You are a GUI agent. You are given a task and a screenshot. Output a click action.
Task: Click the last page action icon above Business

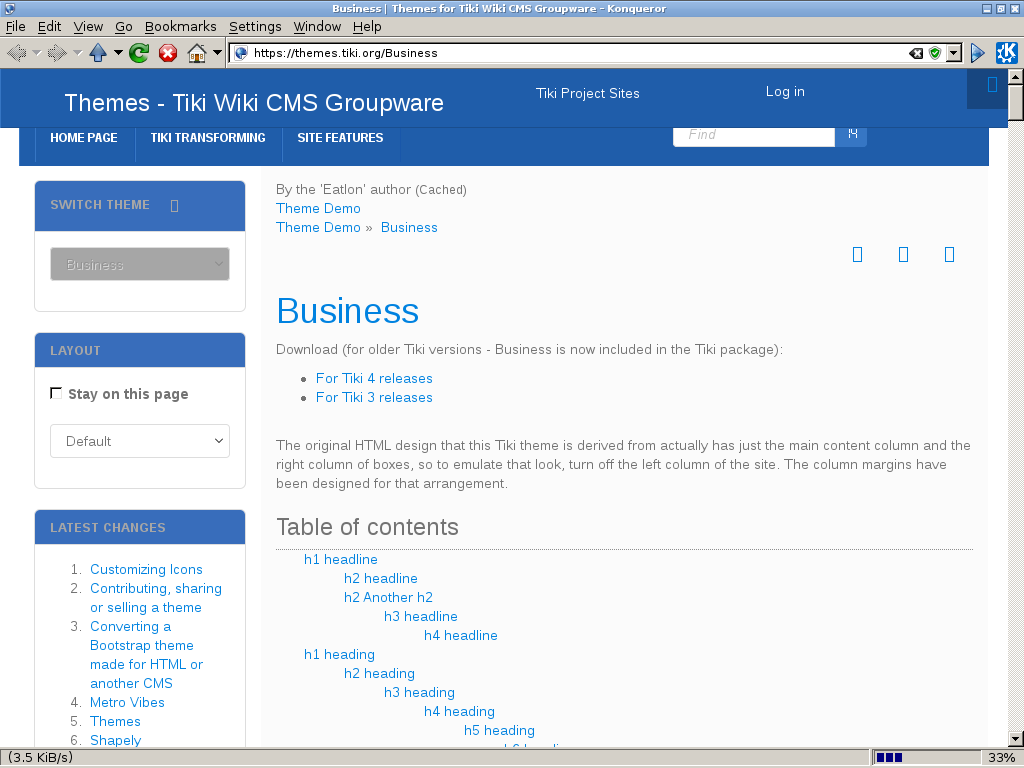[950, 254]
